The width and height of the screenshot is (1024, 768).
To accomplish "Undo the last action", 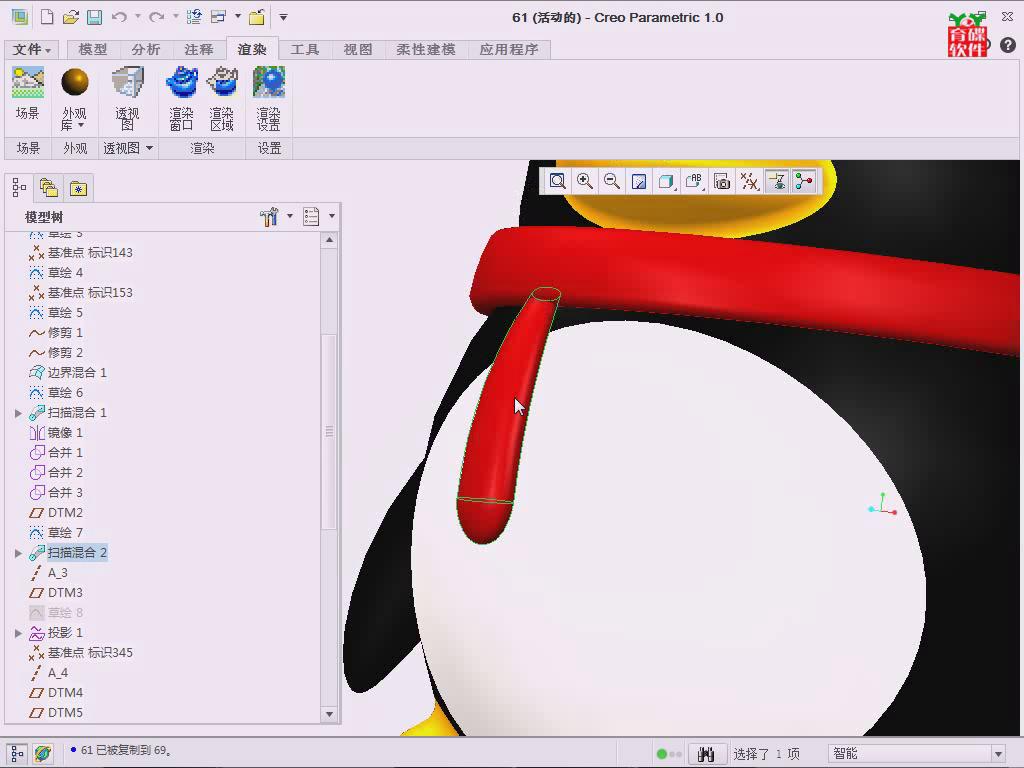I will [x=119, y=17].
